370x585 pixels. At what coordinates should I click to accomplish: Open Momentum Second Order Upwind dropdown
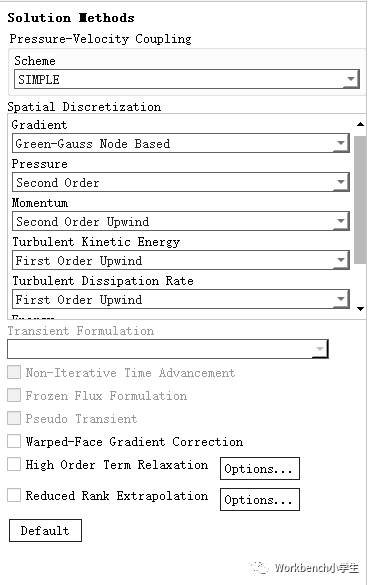(181, 221)
